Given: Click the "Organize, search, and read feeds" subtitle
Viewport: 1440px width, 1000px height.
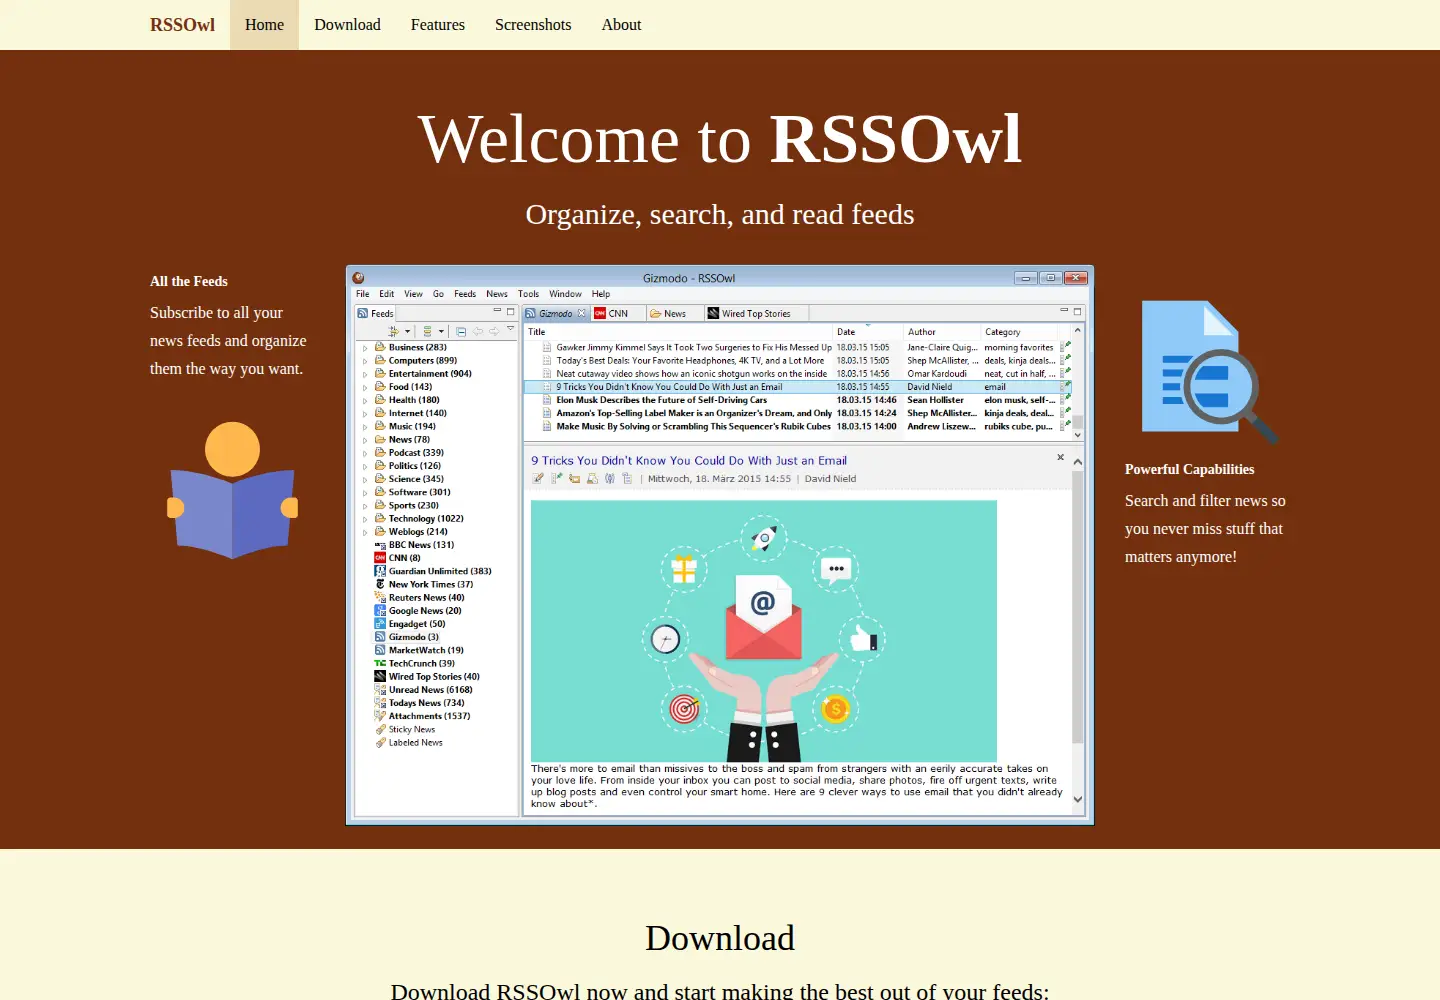Looking at the screenshot, I should tap(720, 214).
